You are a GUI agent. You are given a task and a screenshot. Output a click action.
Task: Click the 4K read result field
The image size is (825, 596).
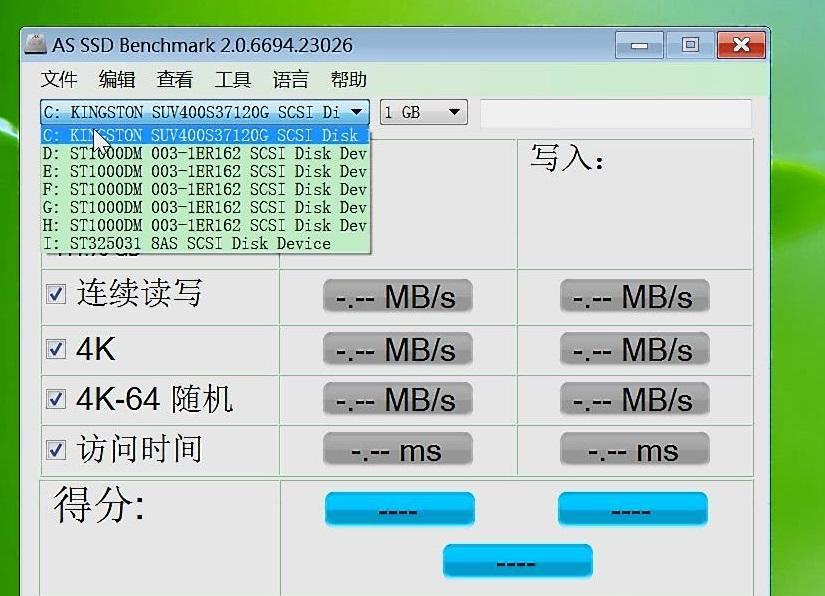(398, 349)
